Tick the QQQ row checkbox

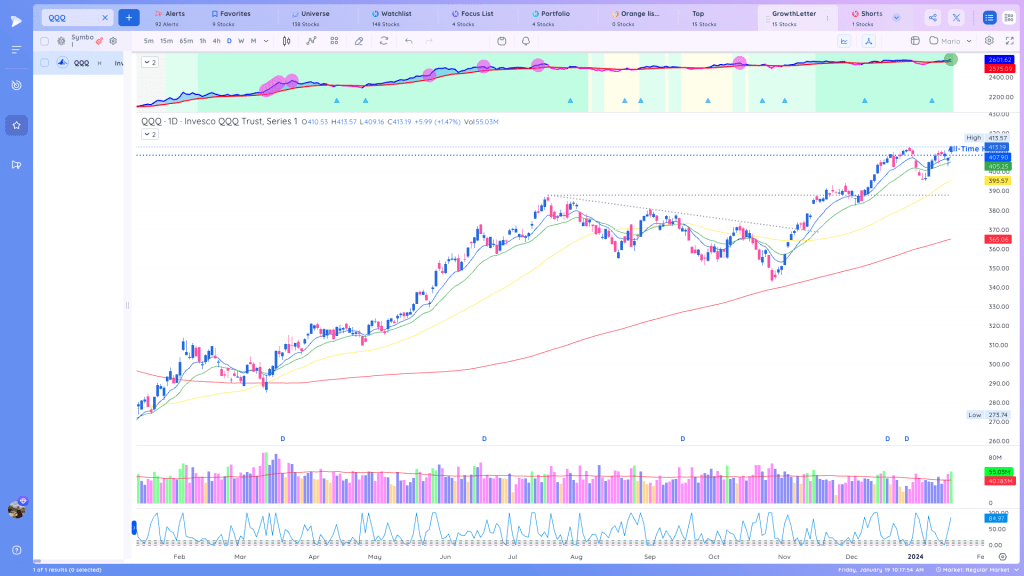44,63
